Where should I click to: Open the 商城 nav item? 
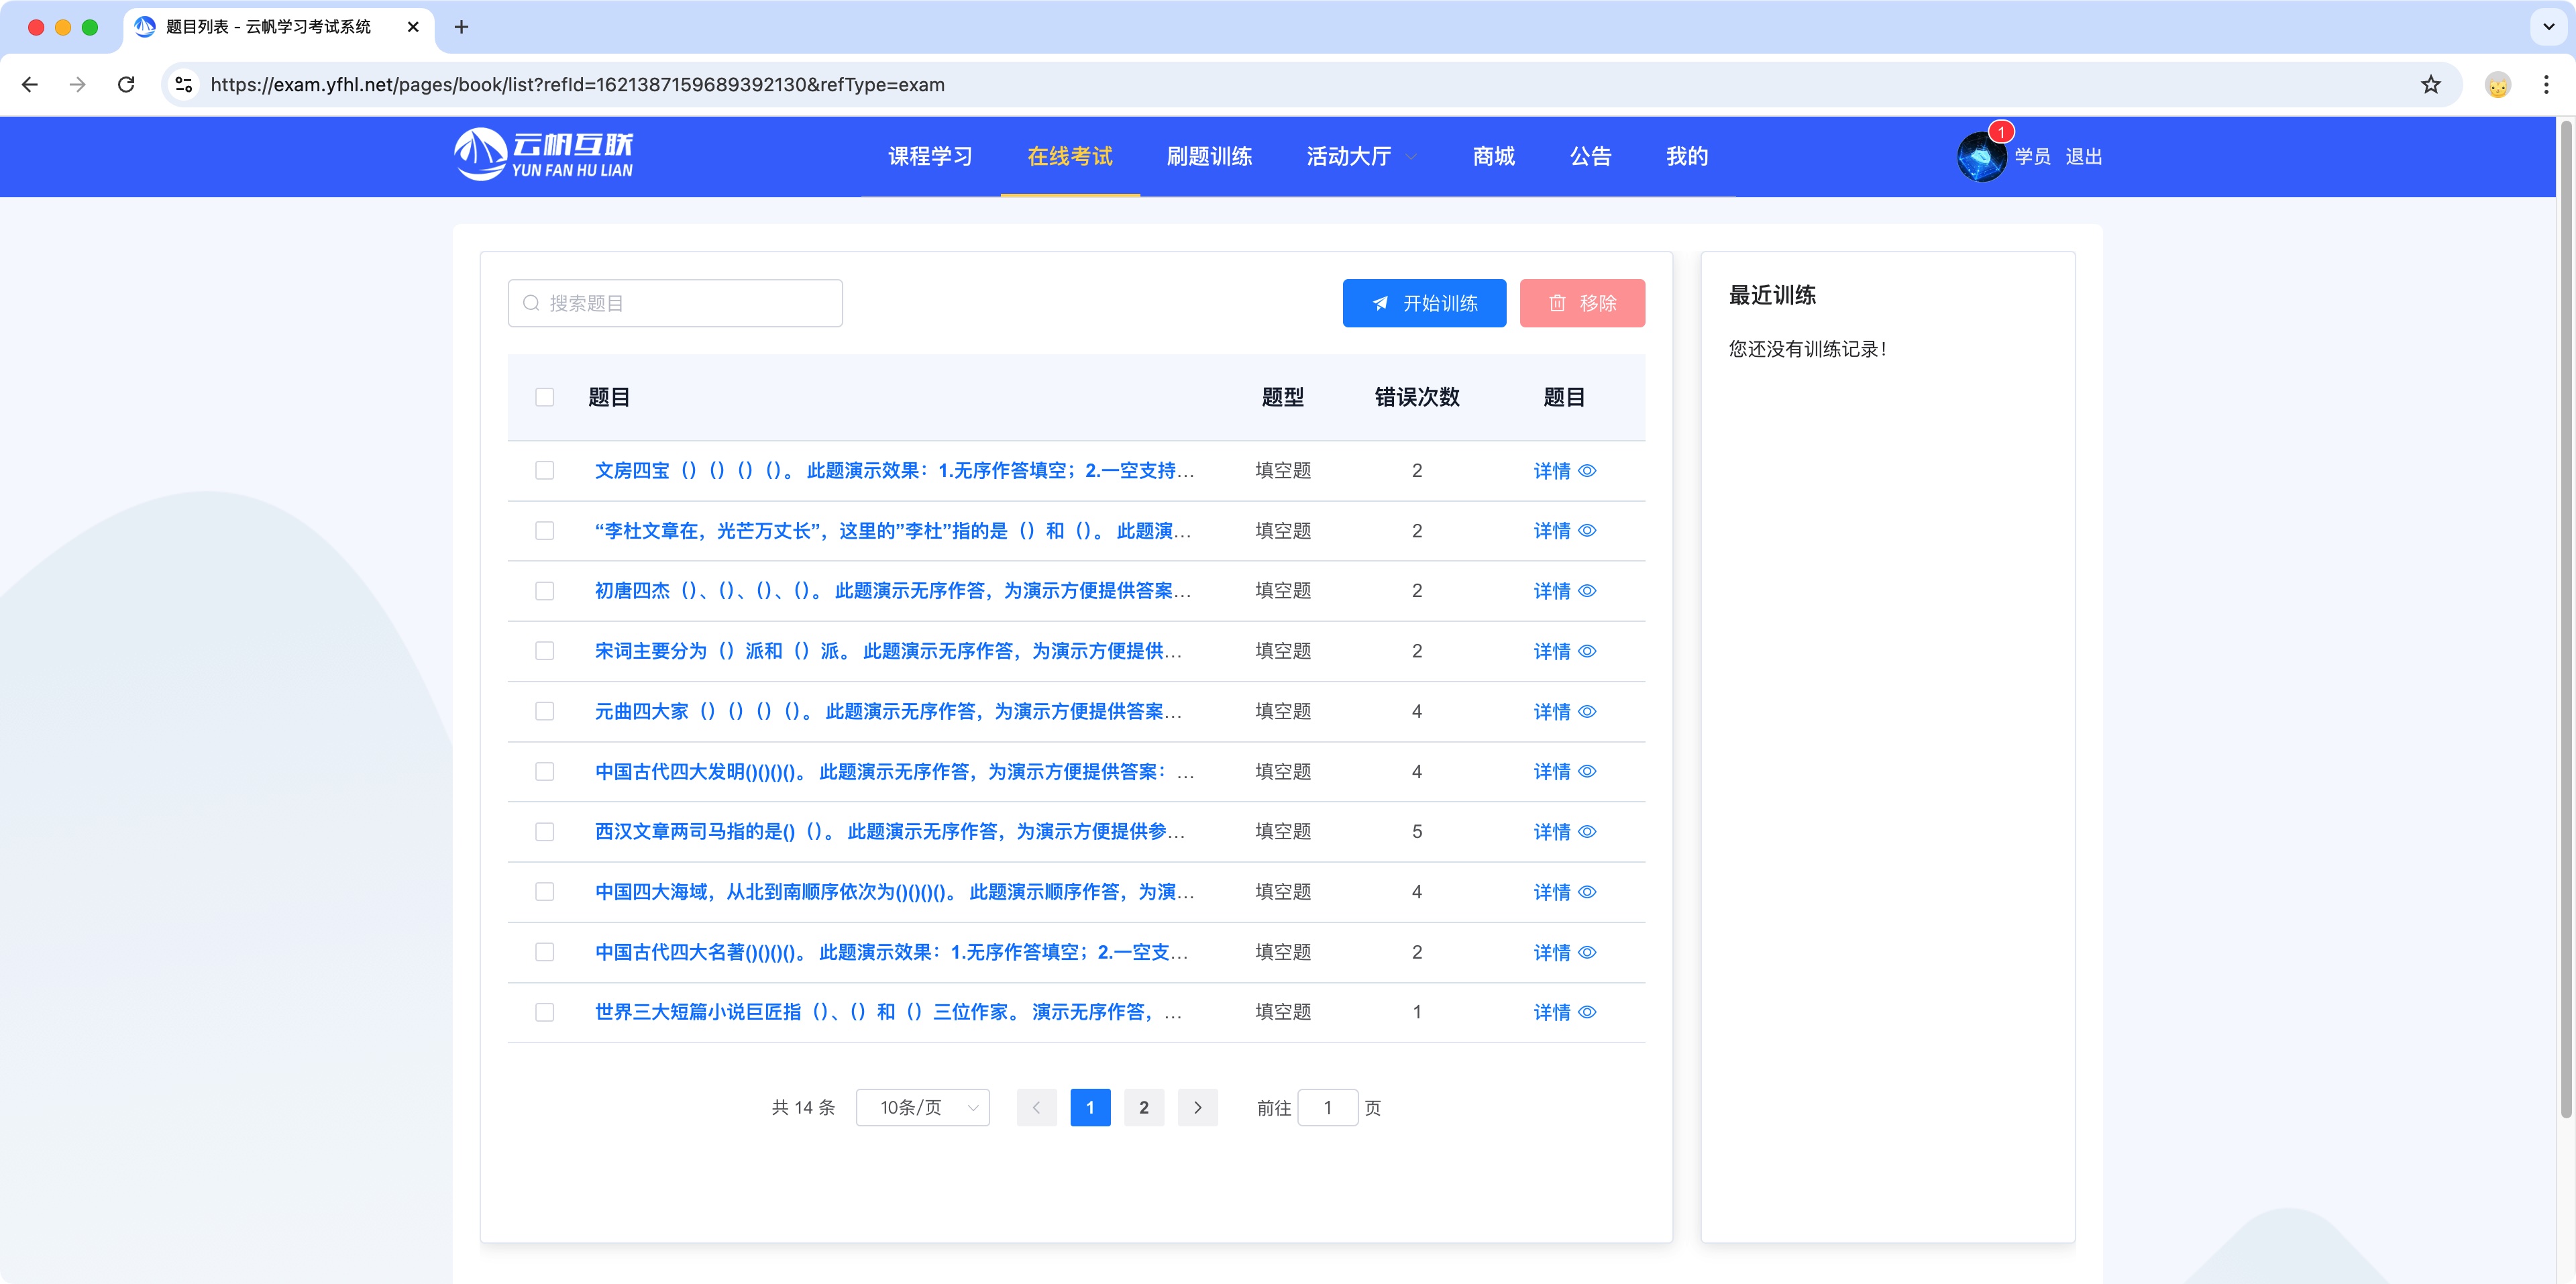pyautogui.click(x=1493, y=156)
